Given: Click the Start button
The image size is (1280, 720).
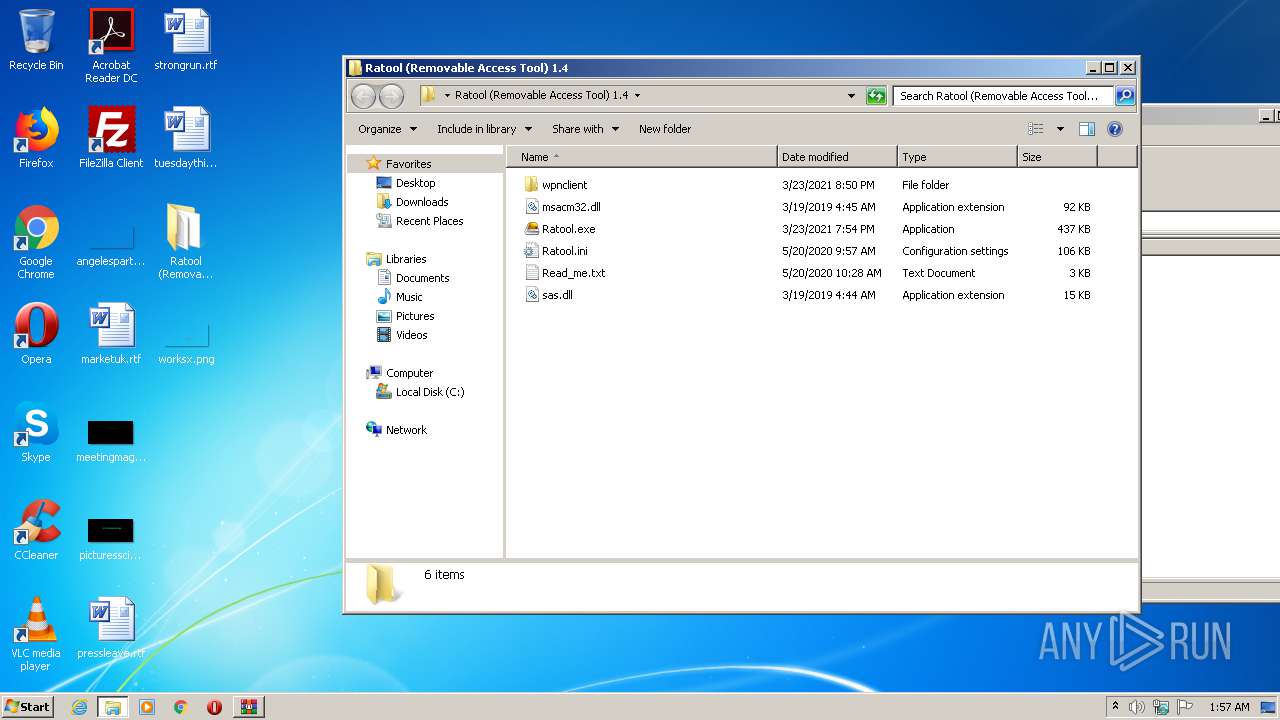Looking at the screenshot, I should tap(28, 707).
